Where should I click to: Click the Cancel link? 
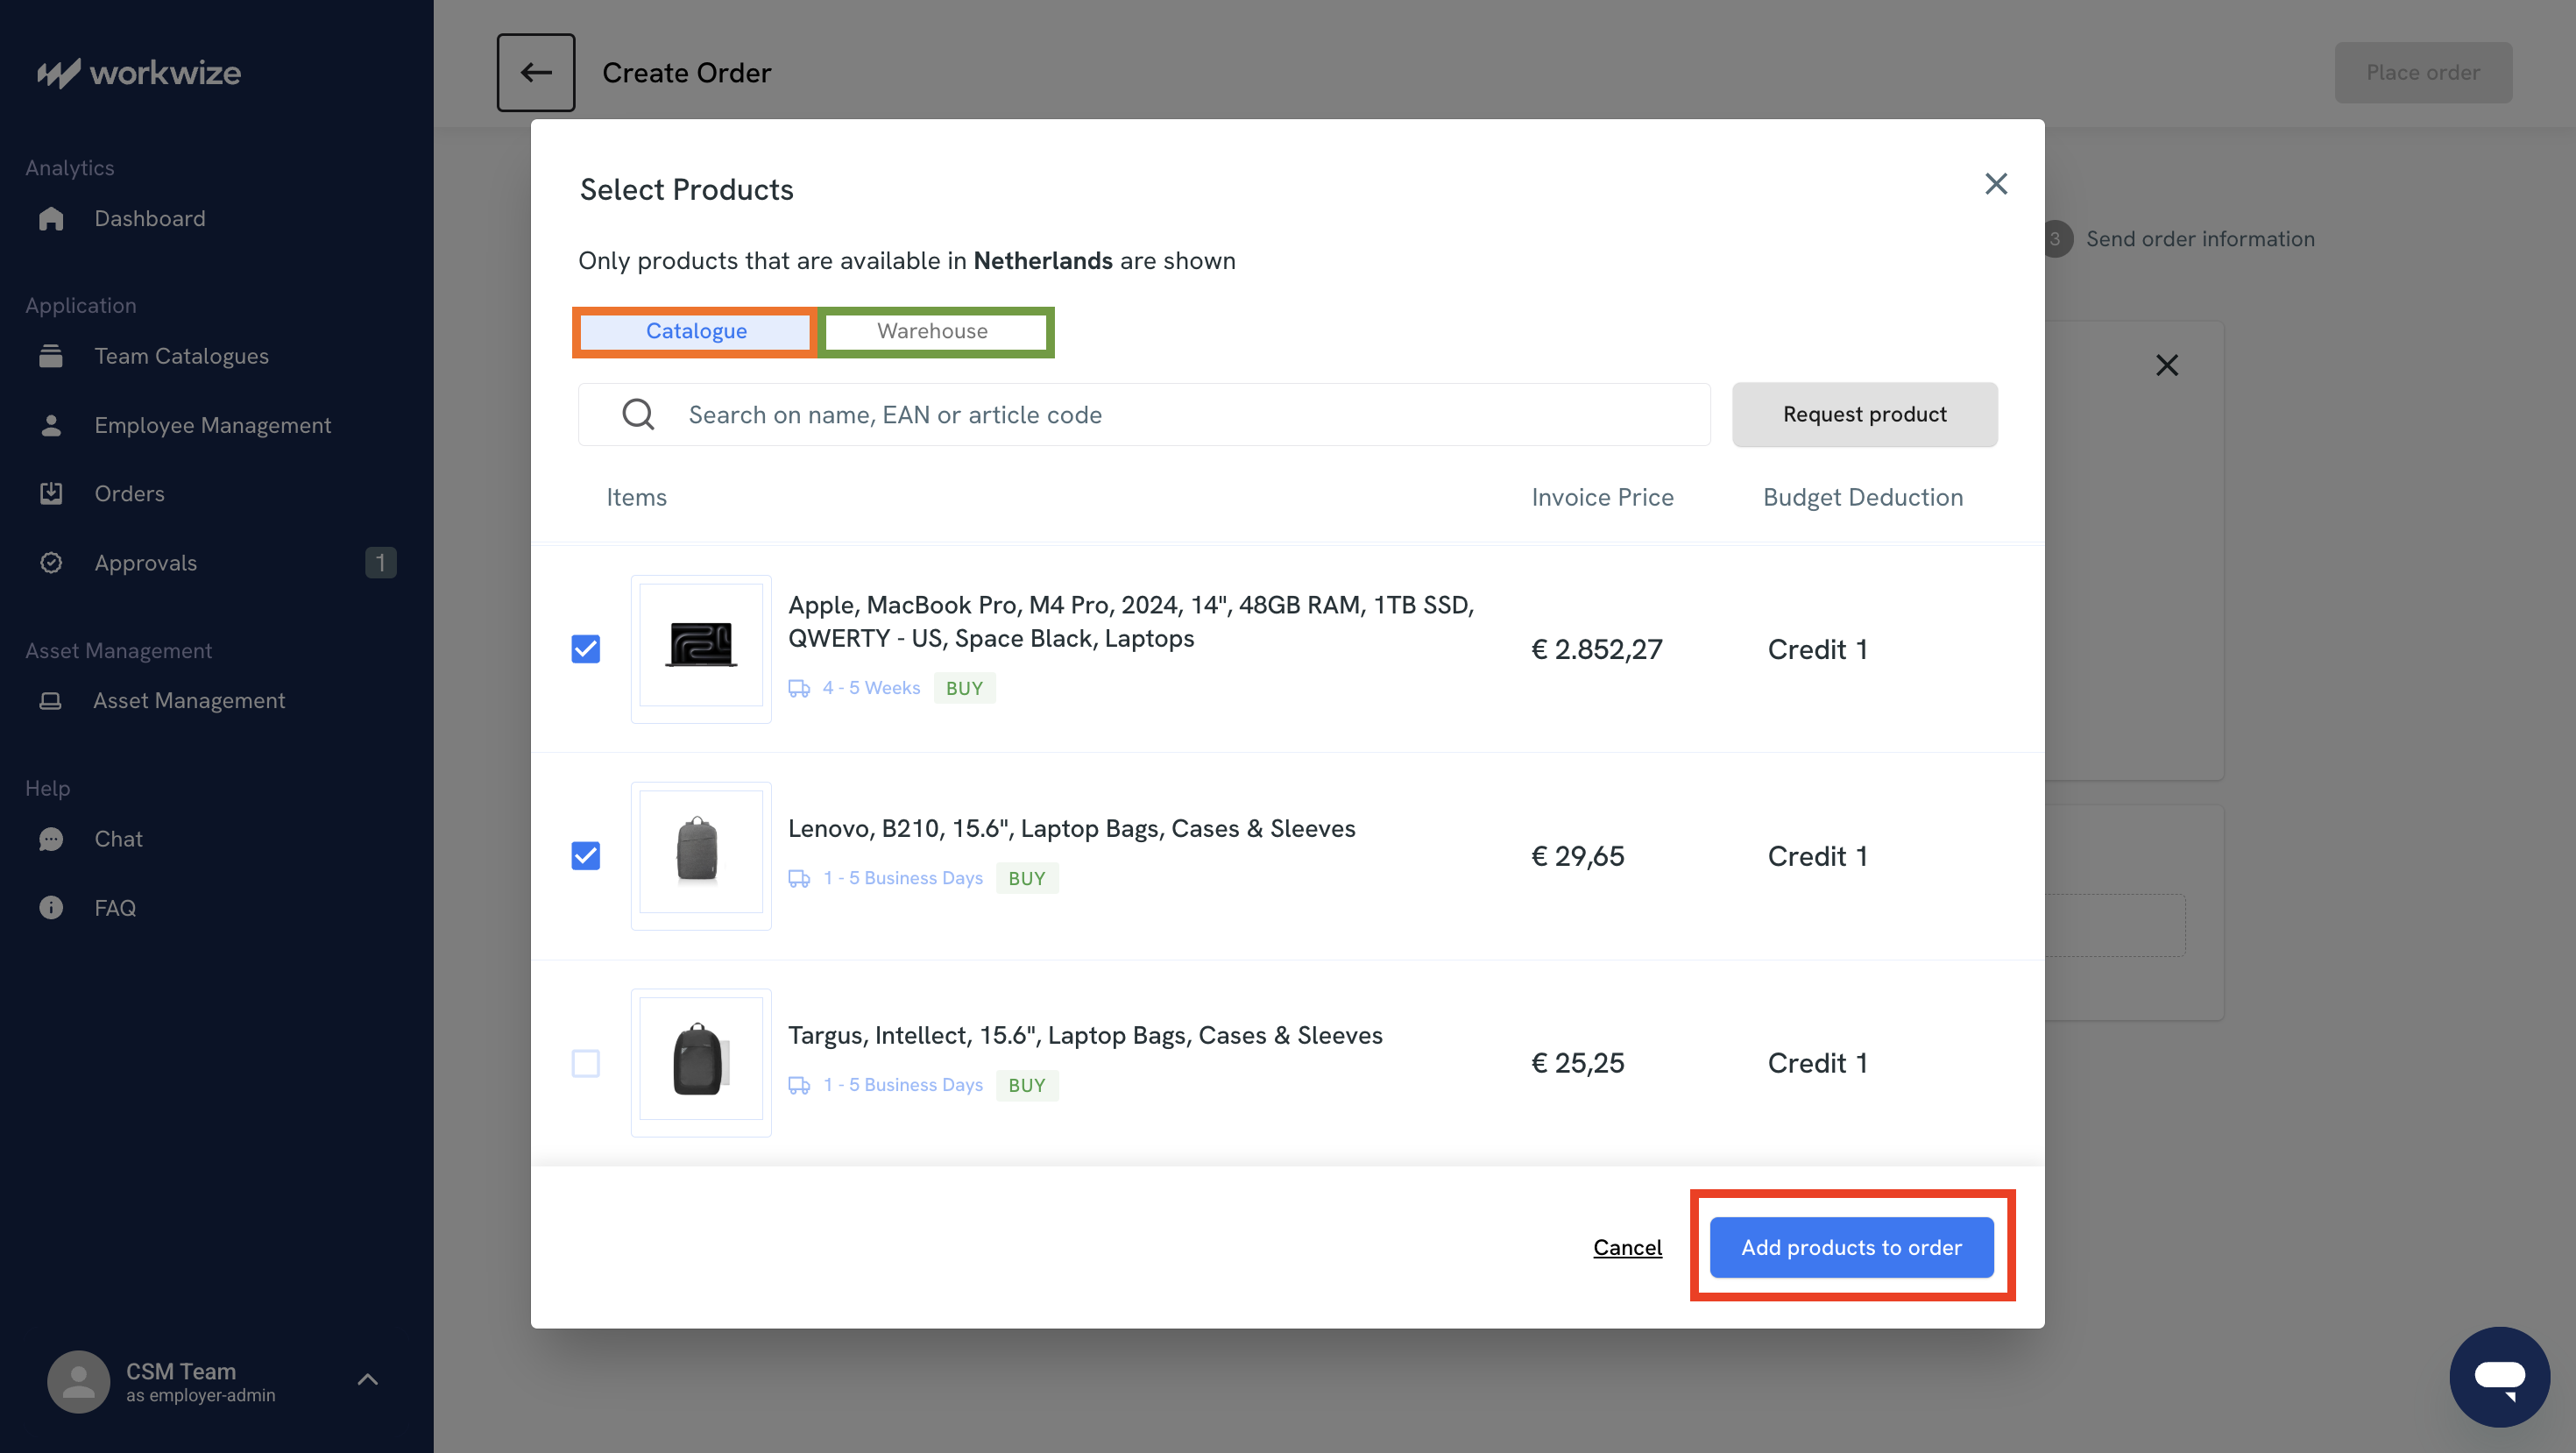(x=1628, y=1247)
